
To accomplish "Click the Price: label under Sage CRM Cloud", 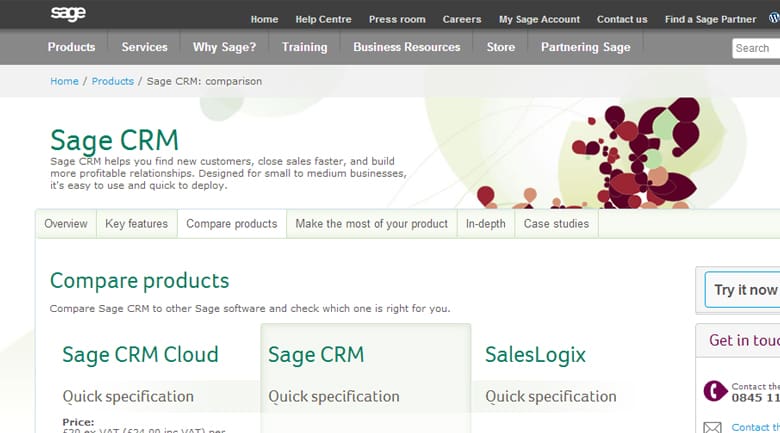I will point(78,422).
